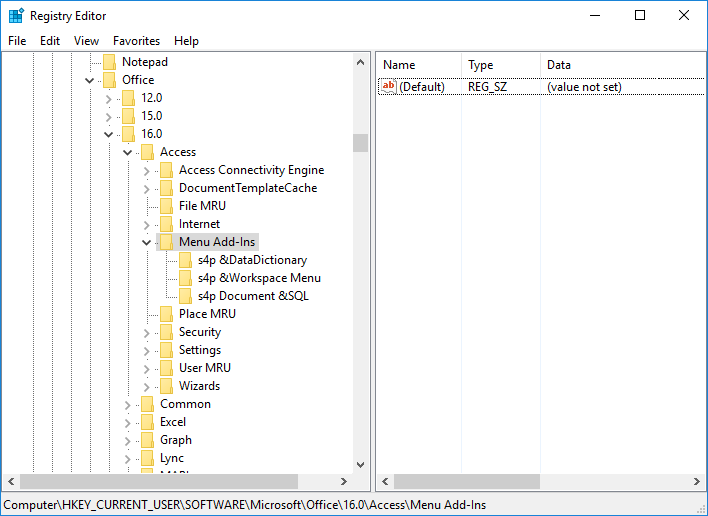Click the Notepad key folder icon
Viewport: 708px width, 516px height.
(x=109, y=62)
